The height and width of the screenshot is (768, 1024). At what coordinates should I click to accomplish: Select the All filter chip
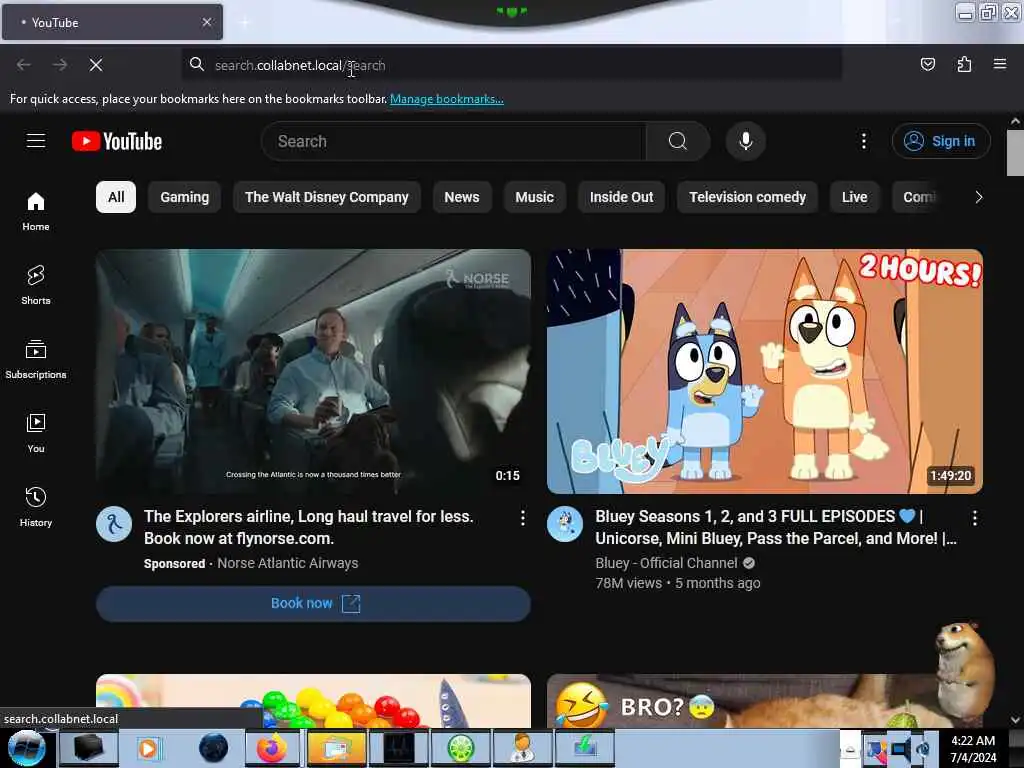pyautogui.click(x=116, y=197)
